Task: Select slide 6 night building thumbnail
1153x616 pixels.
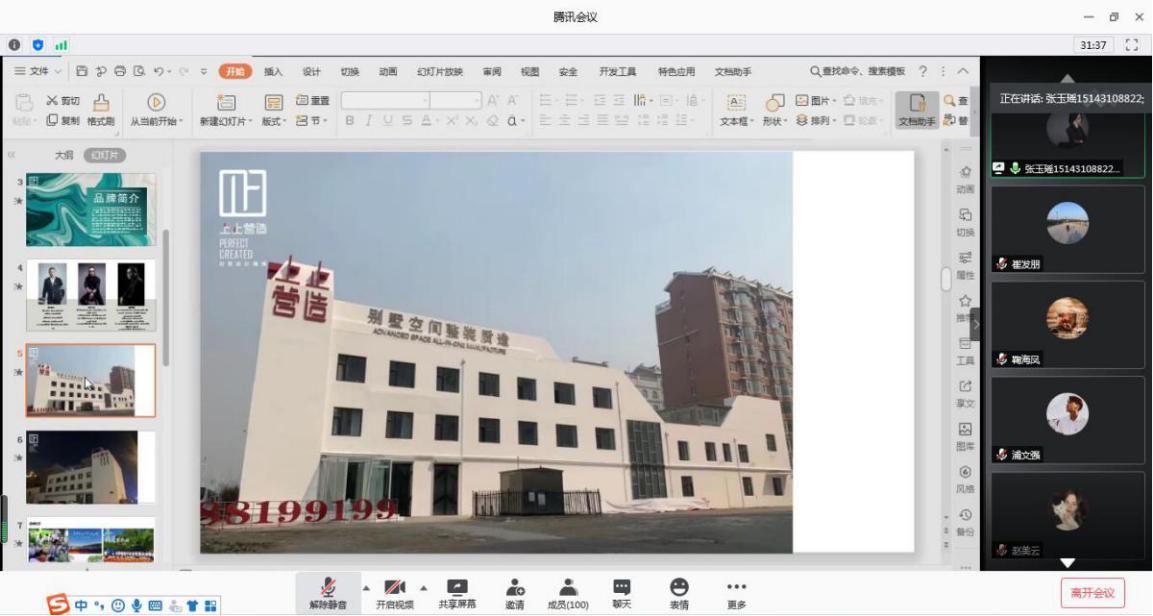Action: point(90,467)
